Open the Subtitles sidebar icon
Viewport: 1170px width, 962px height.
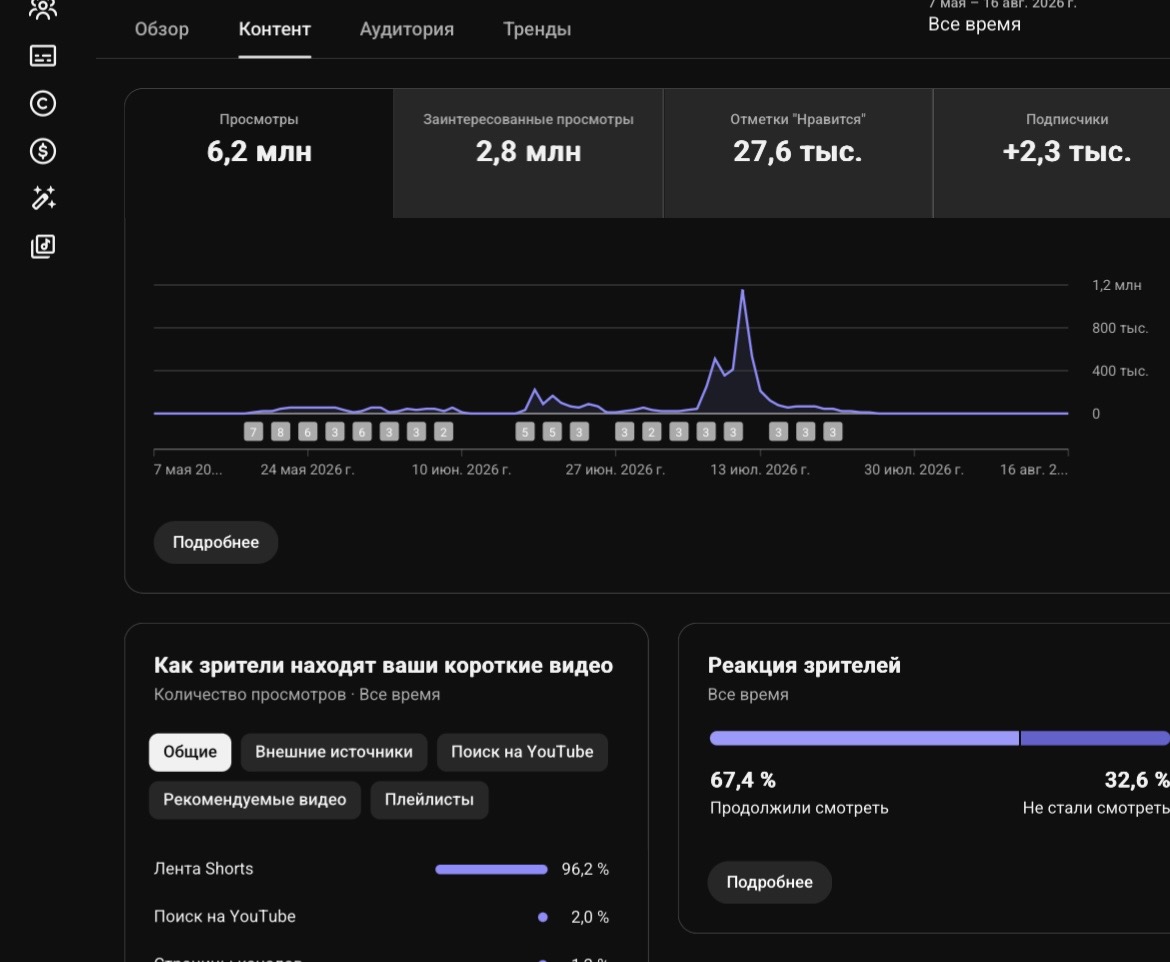pyautogui.click(x=43, y=56)
